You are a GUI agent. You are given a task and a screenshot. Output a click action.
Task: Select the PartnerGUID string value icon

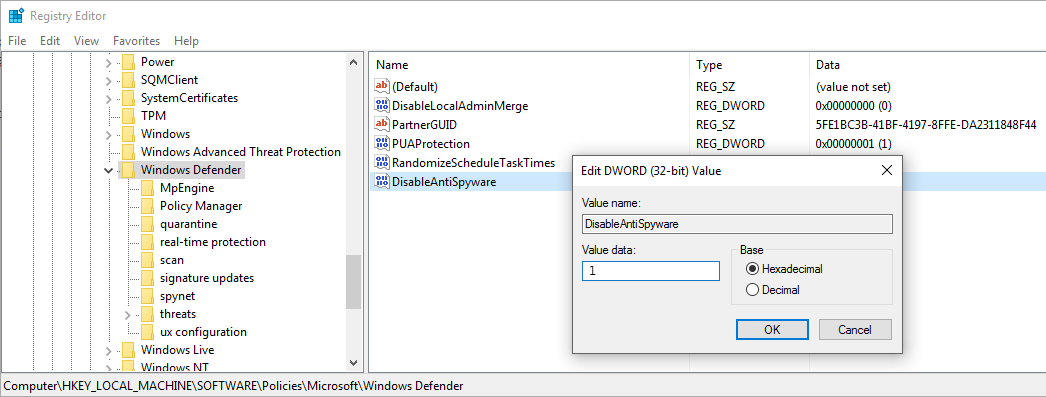tap(382, 124)
